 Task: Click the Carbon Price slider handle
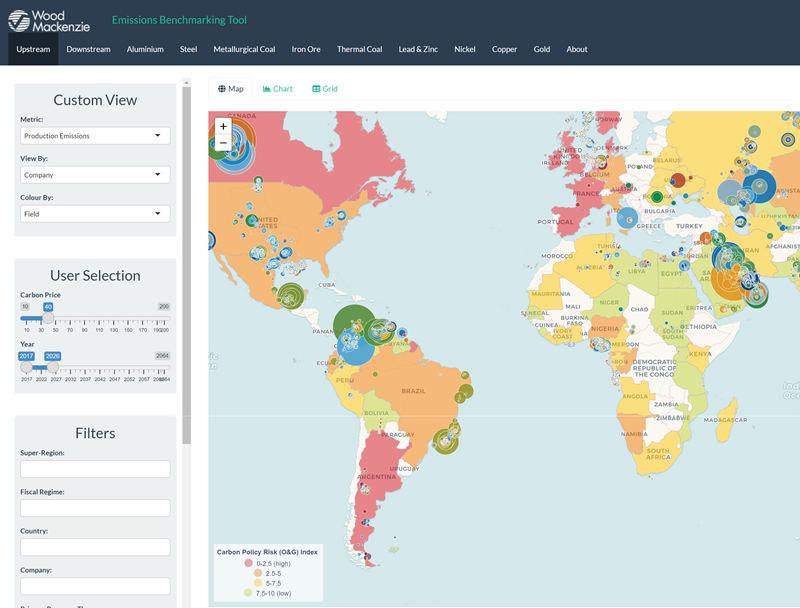(47, 318)
